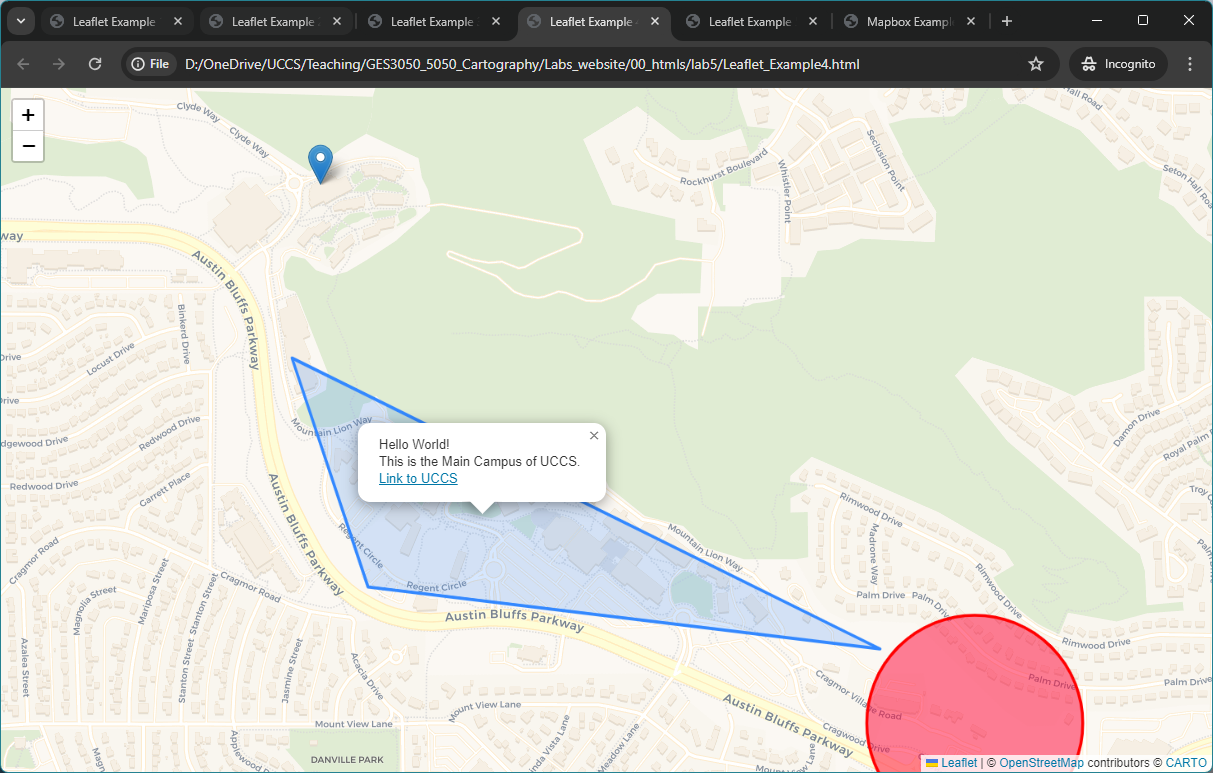Click the 'Damon Drive' street label
The width and height of the screenshot is (1213, 773).
tap(1137, 427)
